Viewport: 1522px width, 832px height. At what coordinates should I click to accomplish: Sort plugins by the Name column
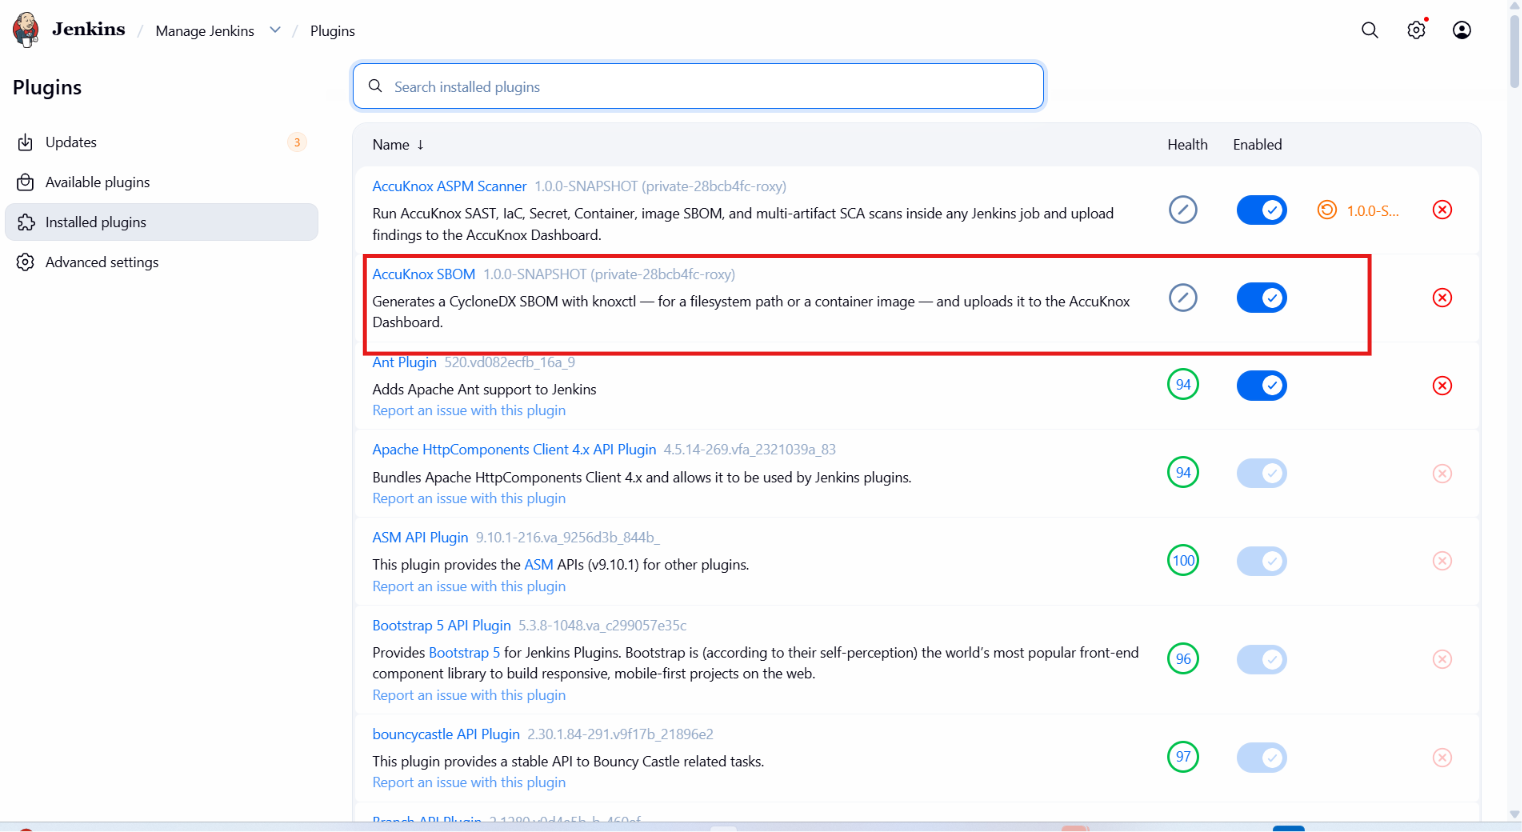[398, 145]
